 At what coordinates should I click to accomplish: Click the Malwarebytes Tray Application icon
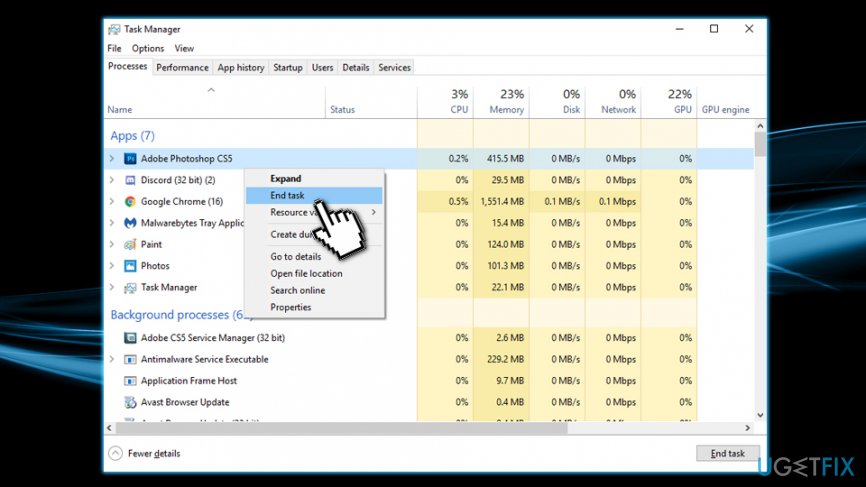point(130,223)
